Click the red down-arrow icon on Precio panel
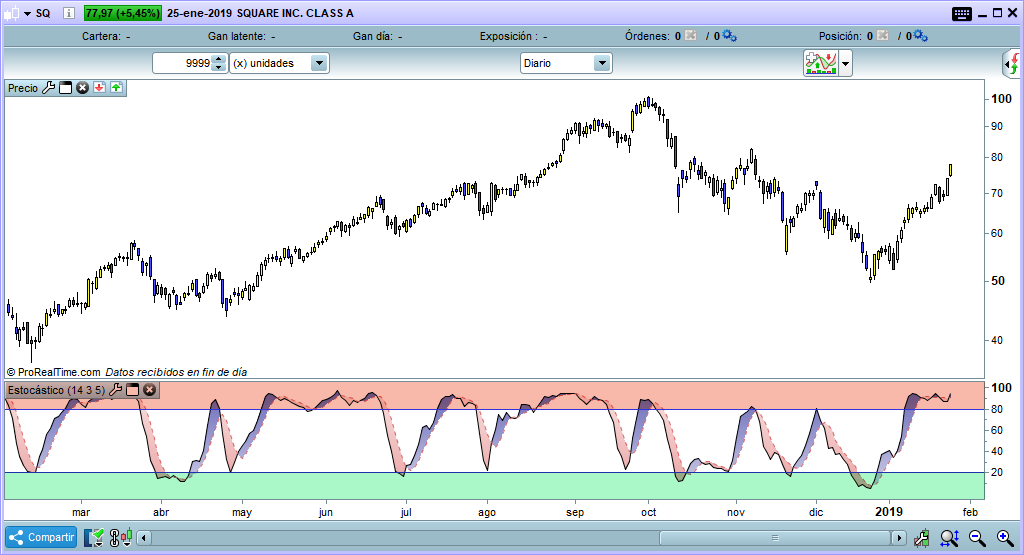The height and width of the screenshot is (555, 1024). pos(100,88)
